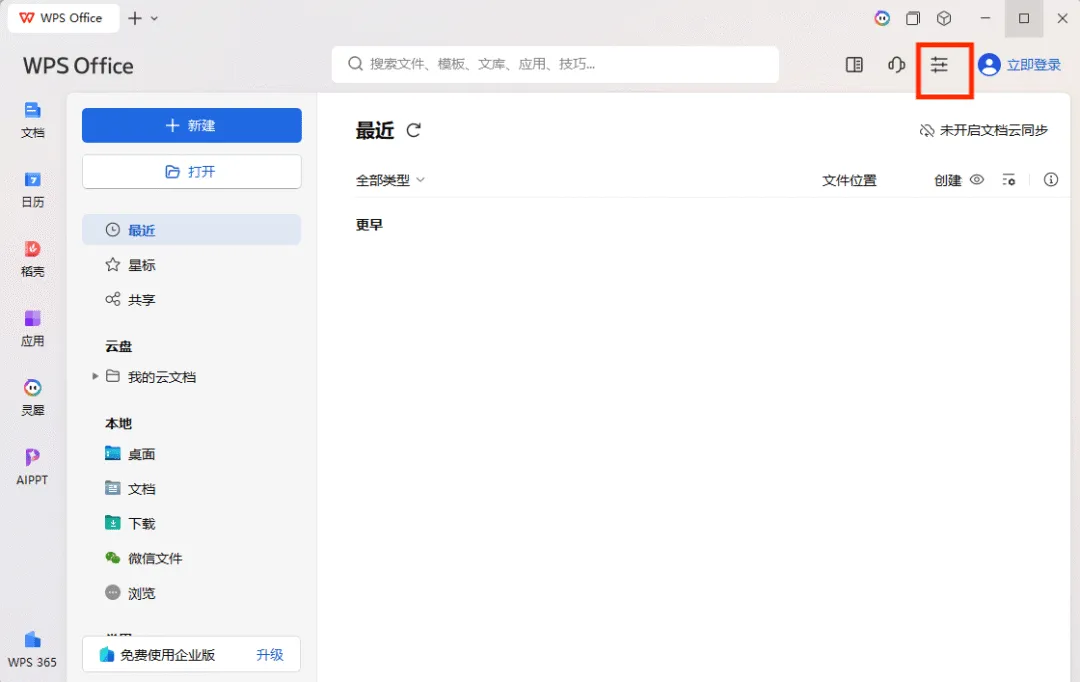Click the 最近 page title
Viewport: 1080px width, 682px height.
coord(375,130)
